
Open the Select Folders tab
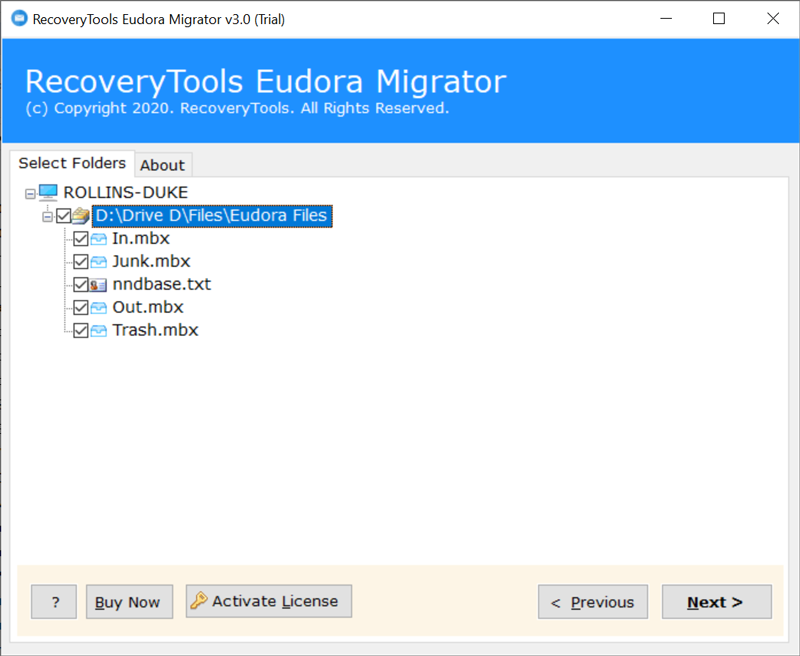tap(72, 163)
